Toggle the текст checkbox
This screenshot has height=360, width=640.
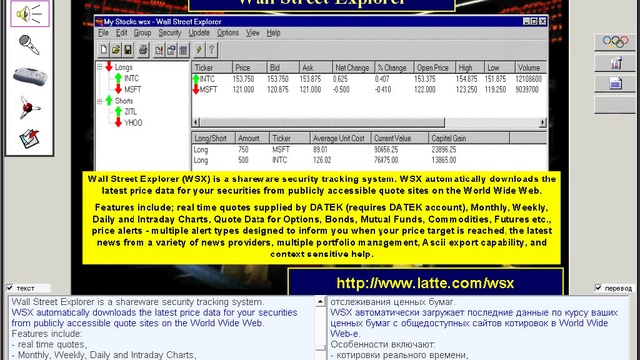pos(10,288)
